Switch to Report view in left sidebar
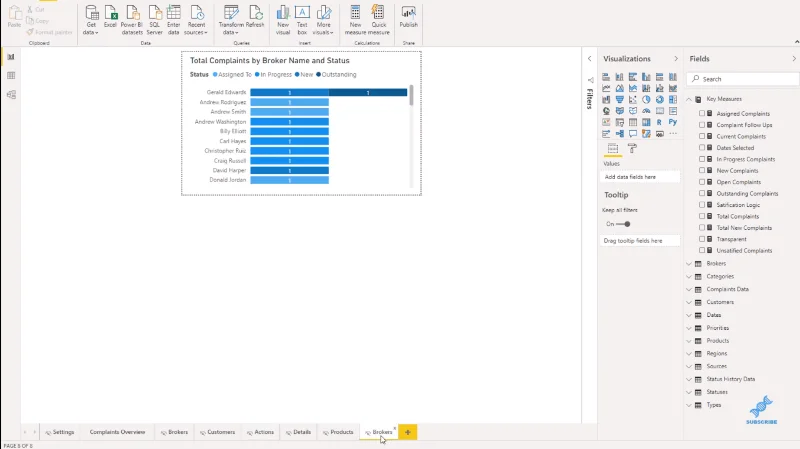 (11, 57)
